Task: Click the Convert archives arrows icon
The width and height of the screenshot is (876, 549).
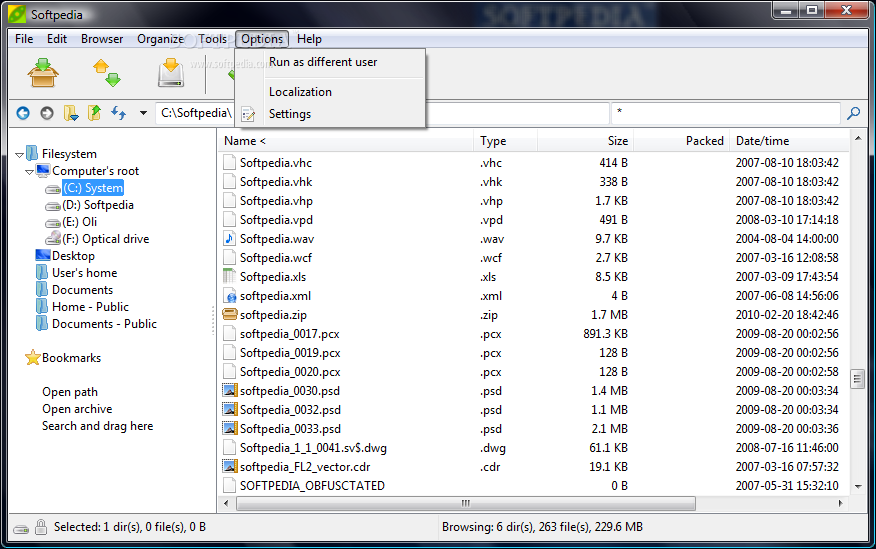Action: click(107, 73)
